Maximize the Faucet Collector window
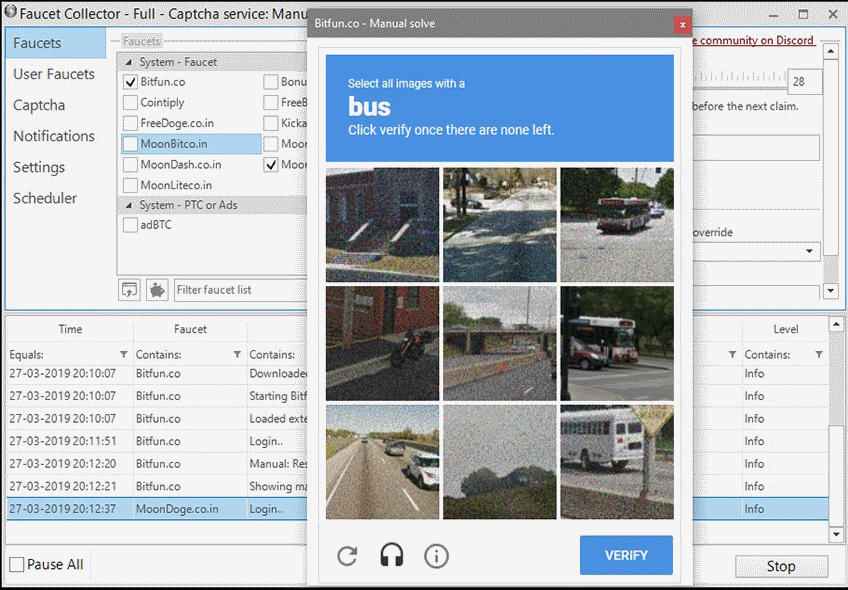 coord(803,15)
